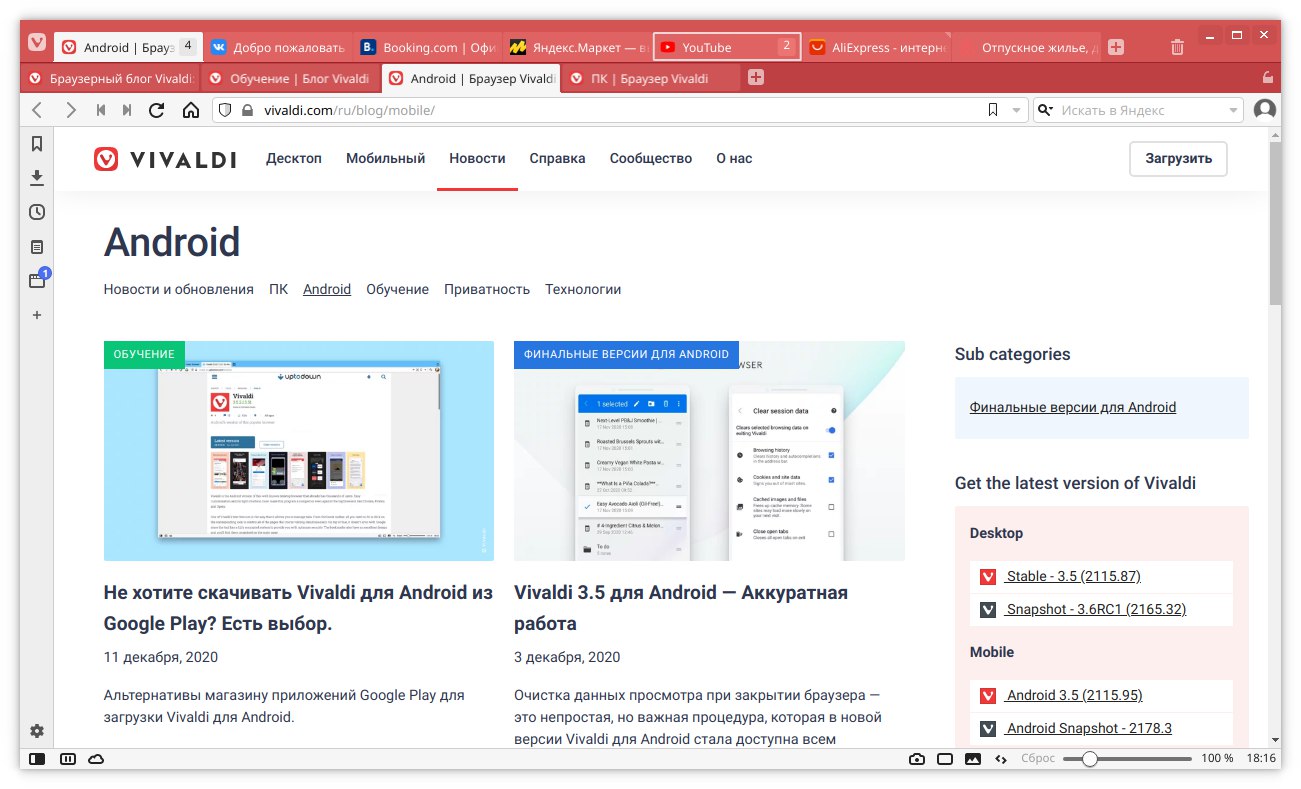Open the tracker blocker shield icon
1301x789 pixels.
pyautogui.click(x=225, y=110)
